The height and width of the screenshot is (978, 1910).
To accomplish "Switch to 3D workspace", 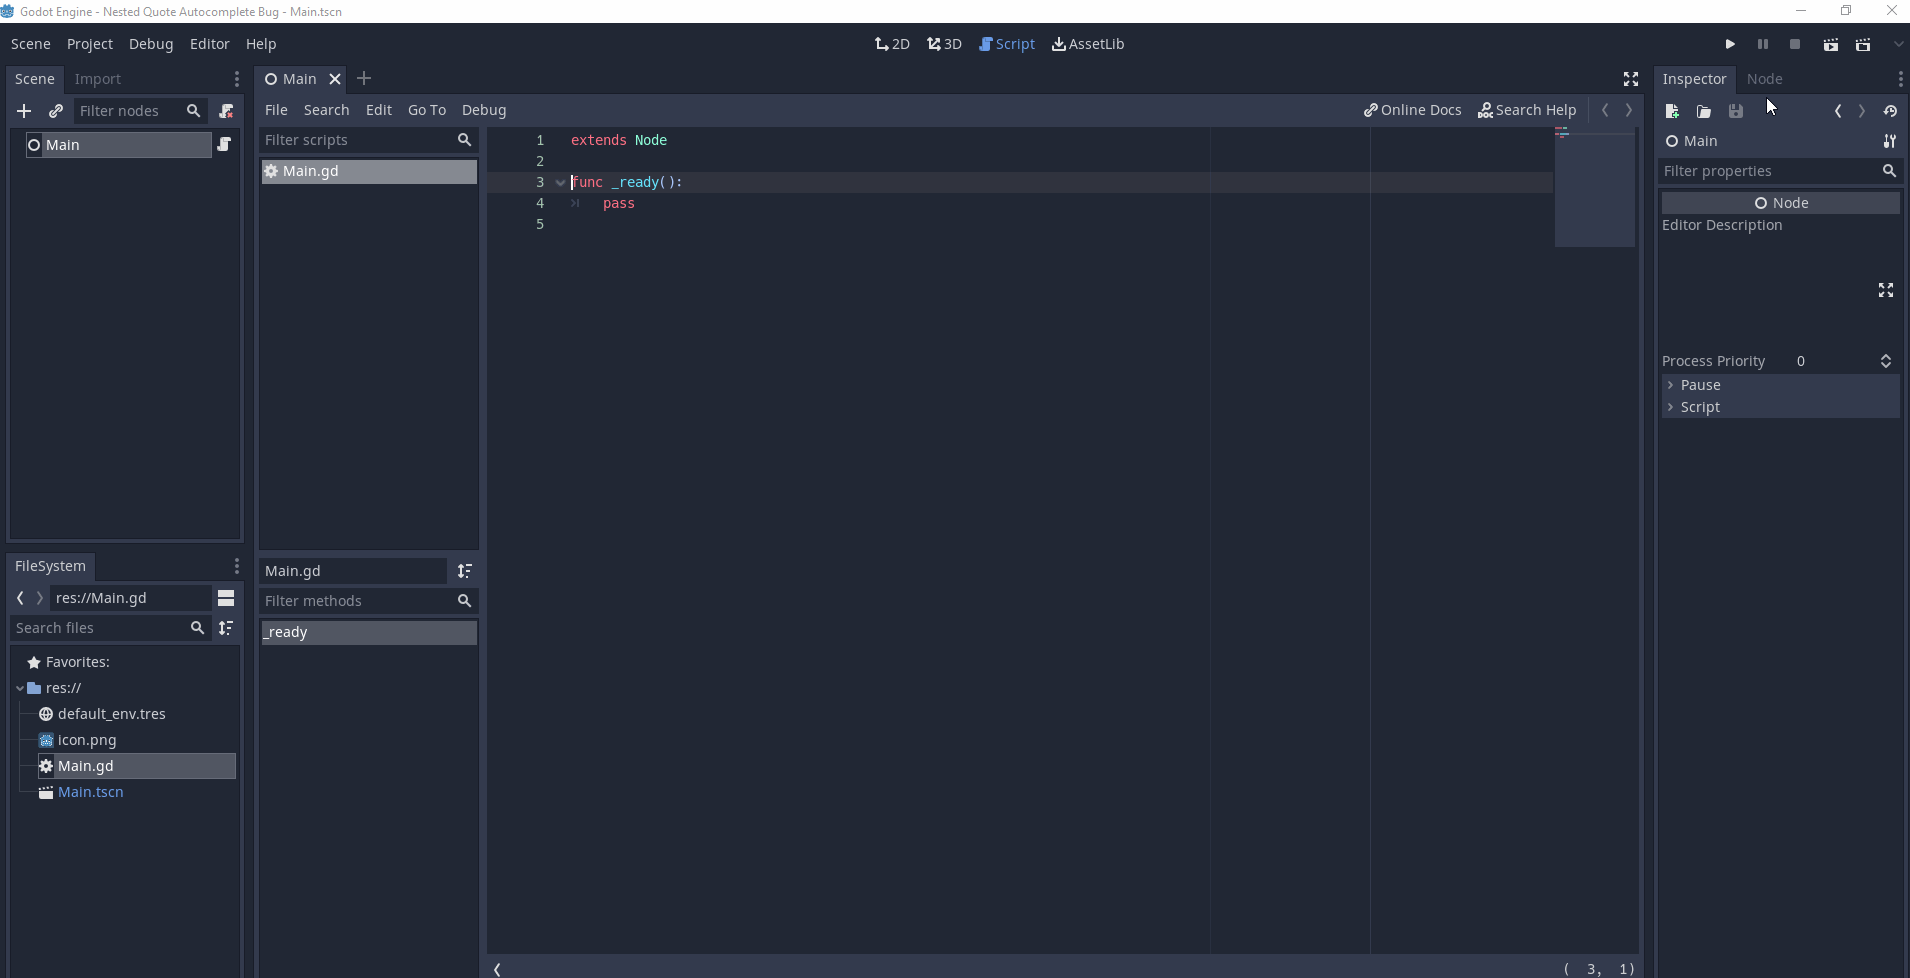I will click(944, 44).
